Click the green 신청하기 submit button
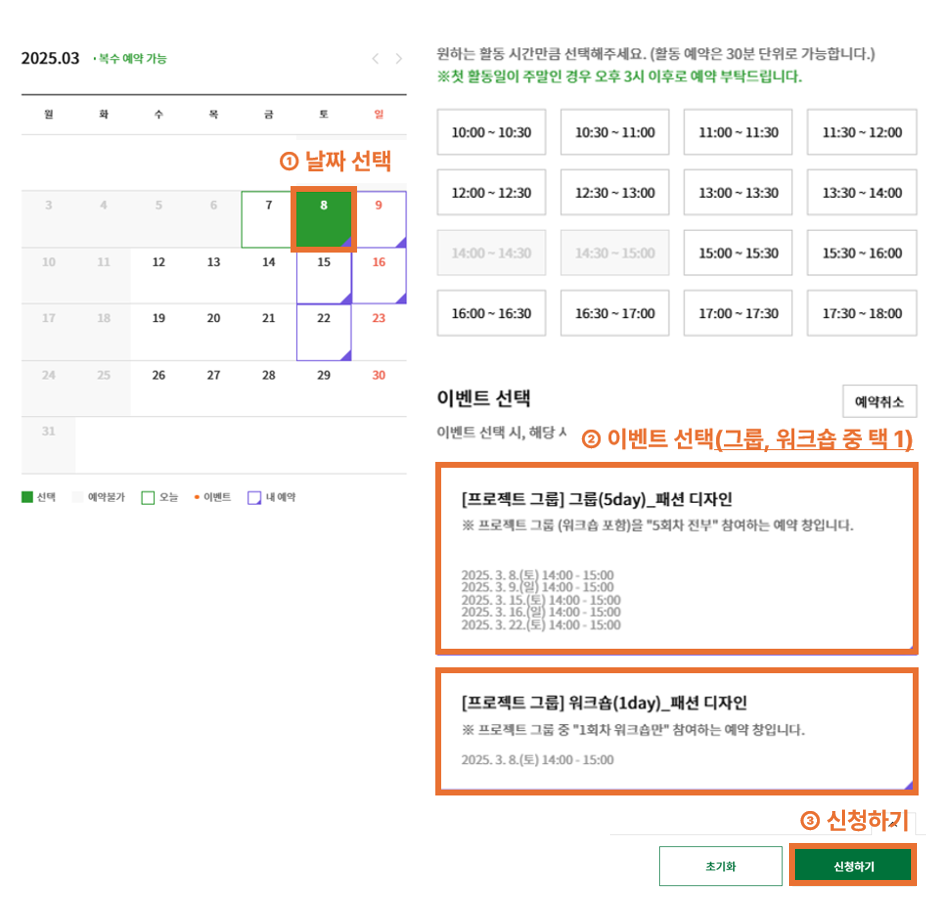This screenshot has width=949, height=903. click(853, 866)
